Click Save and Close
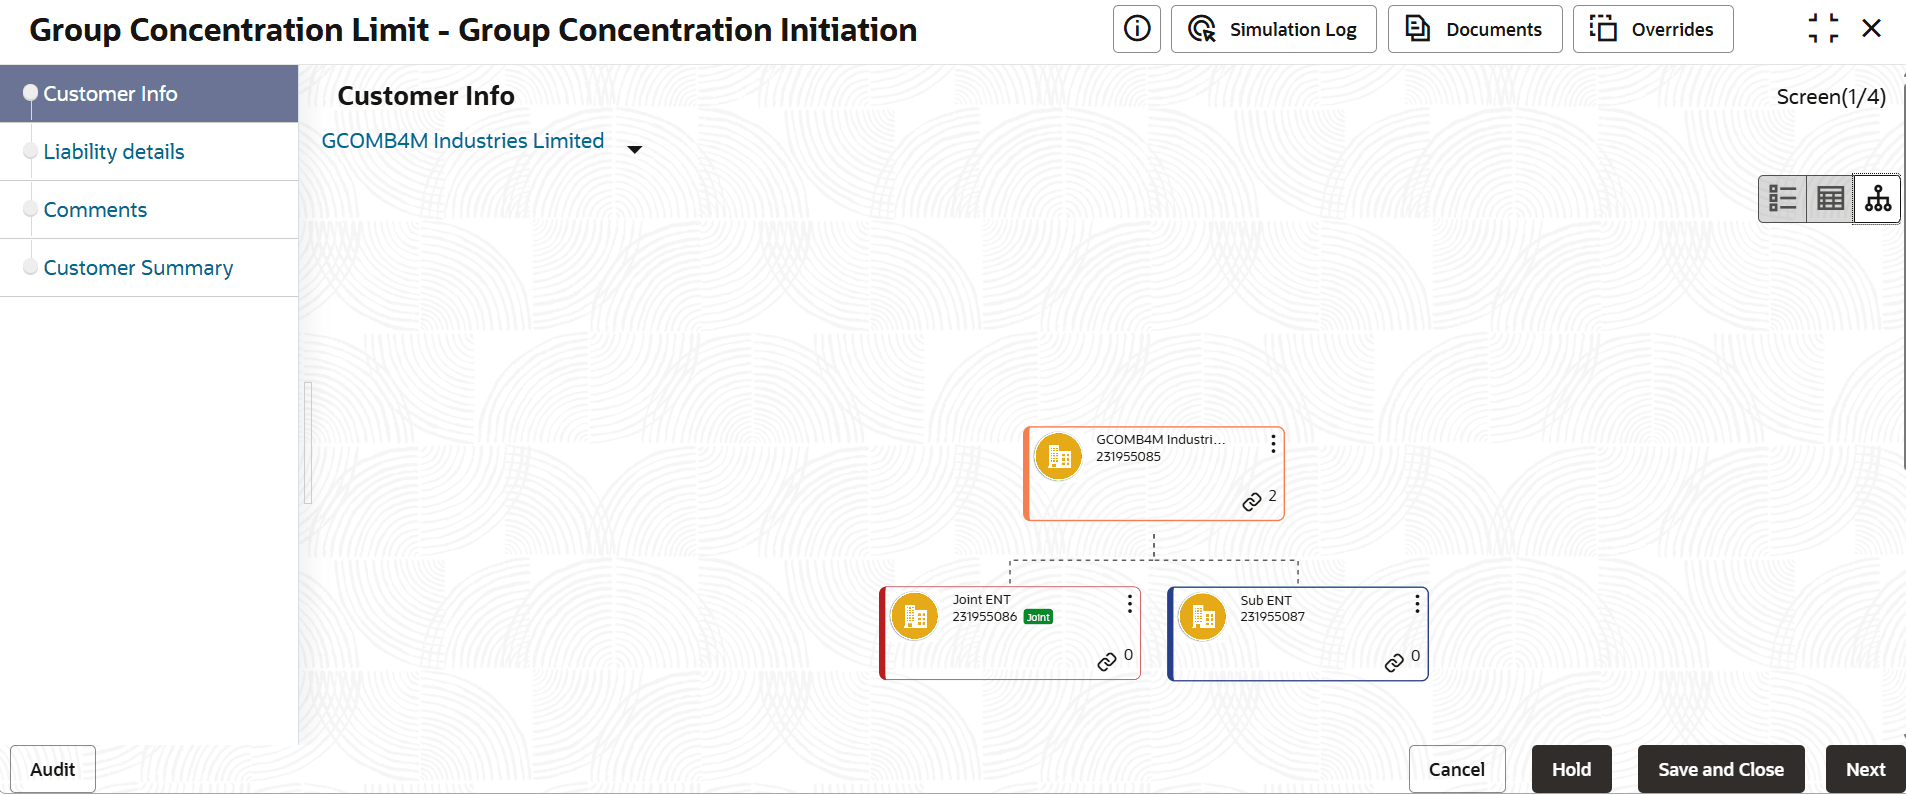This screenshot has height=795, width=1906. pos(1721,769)
